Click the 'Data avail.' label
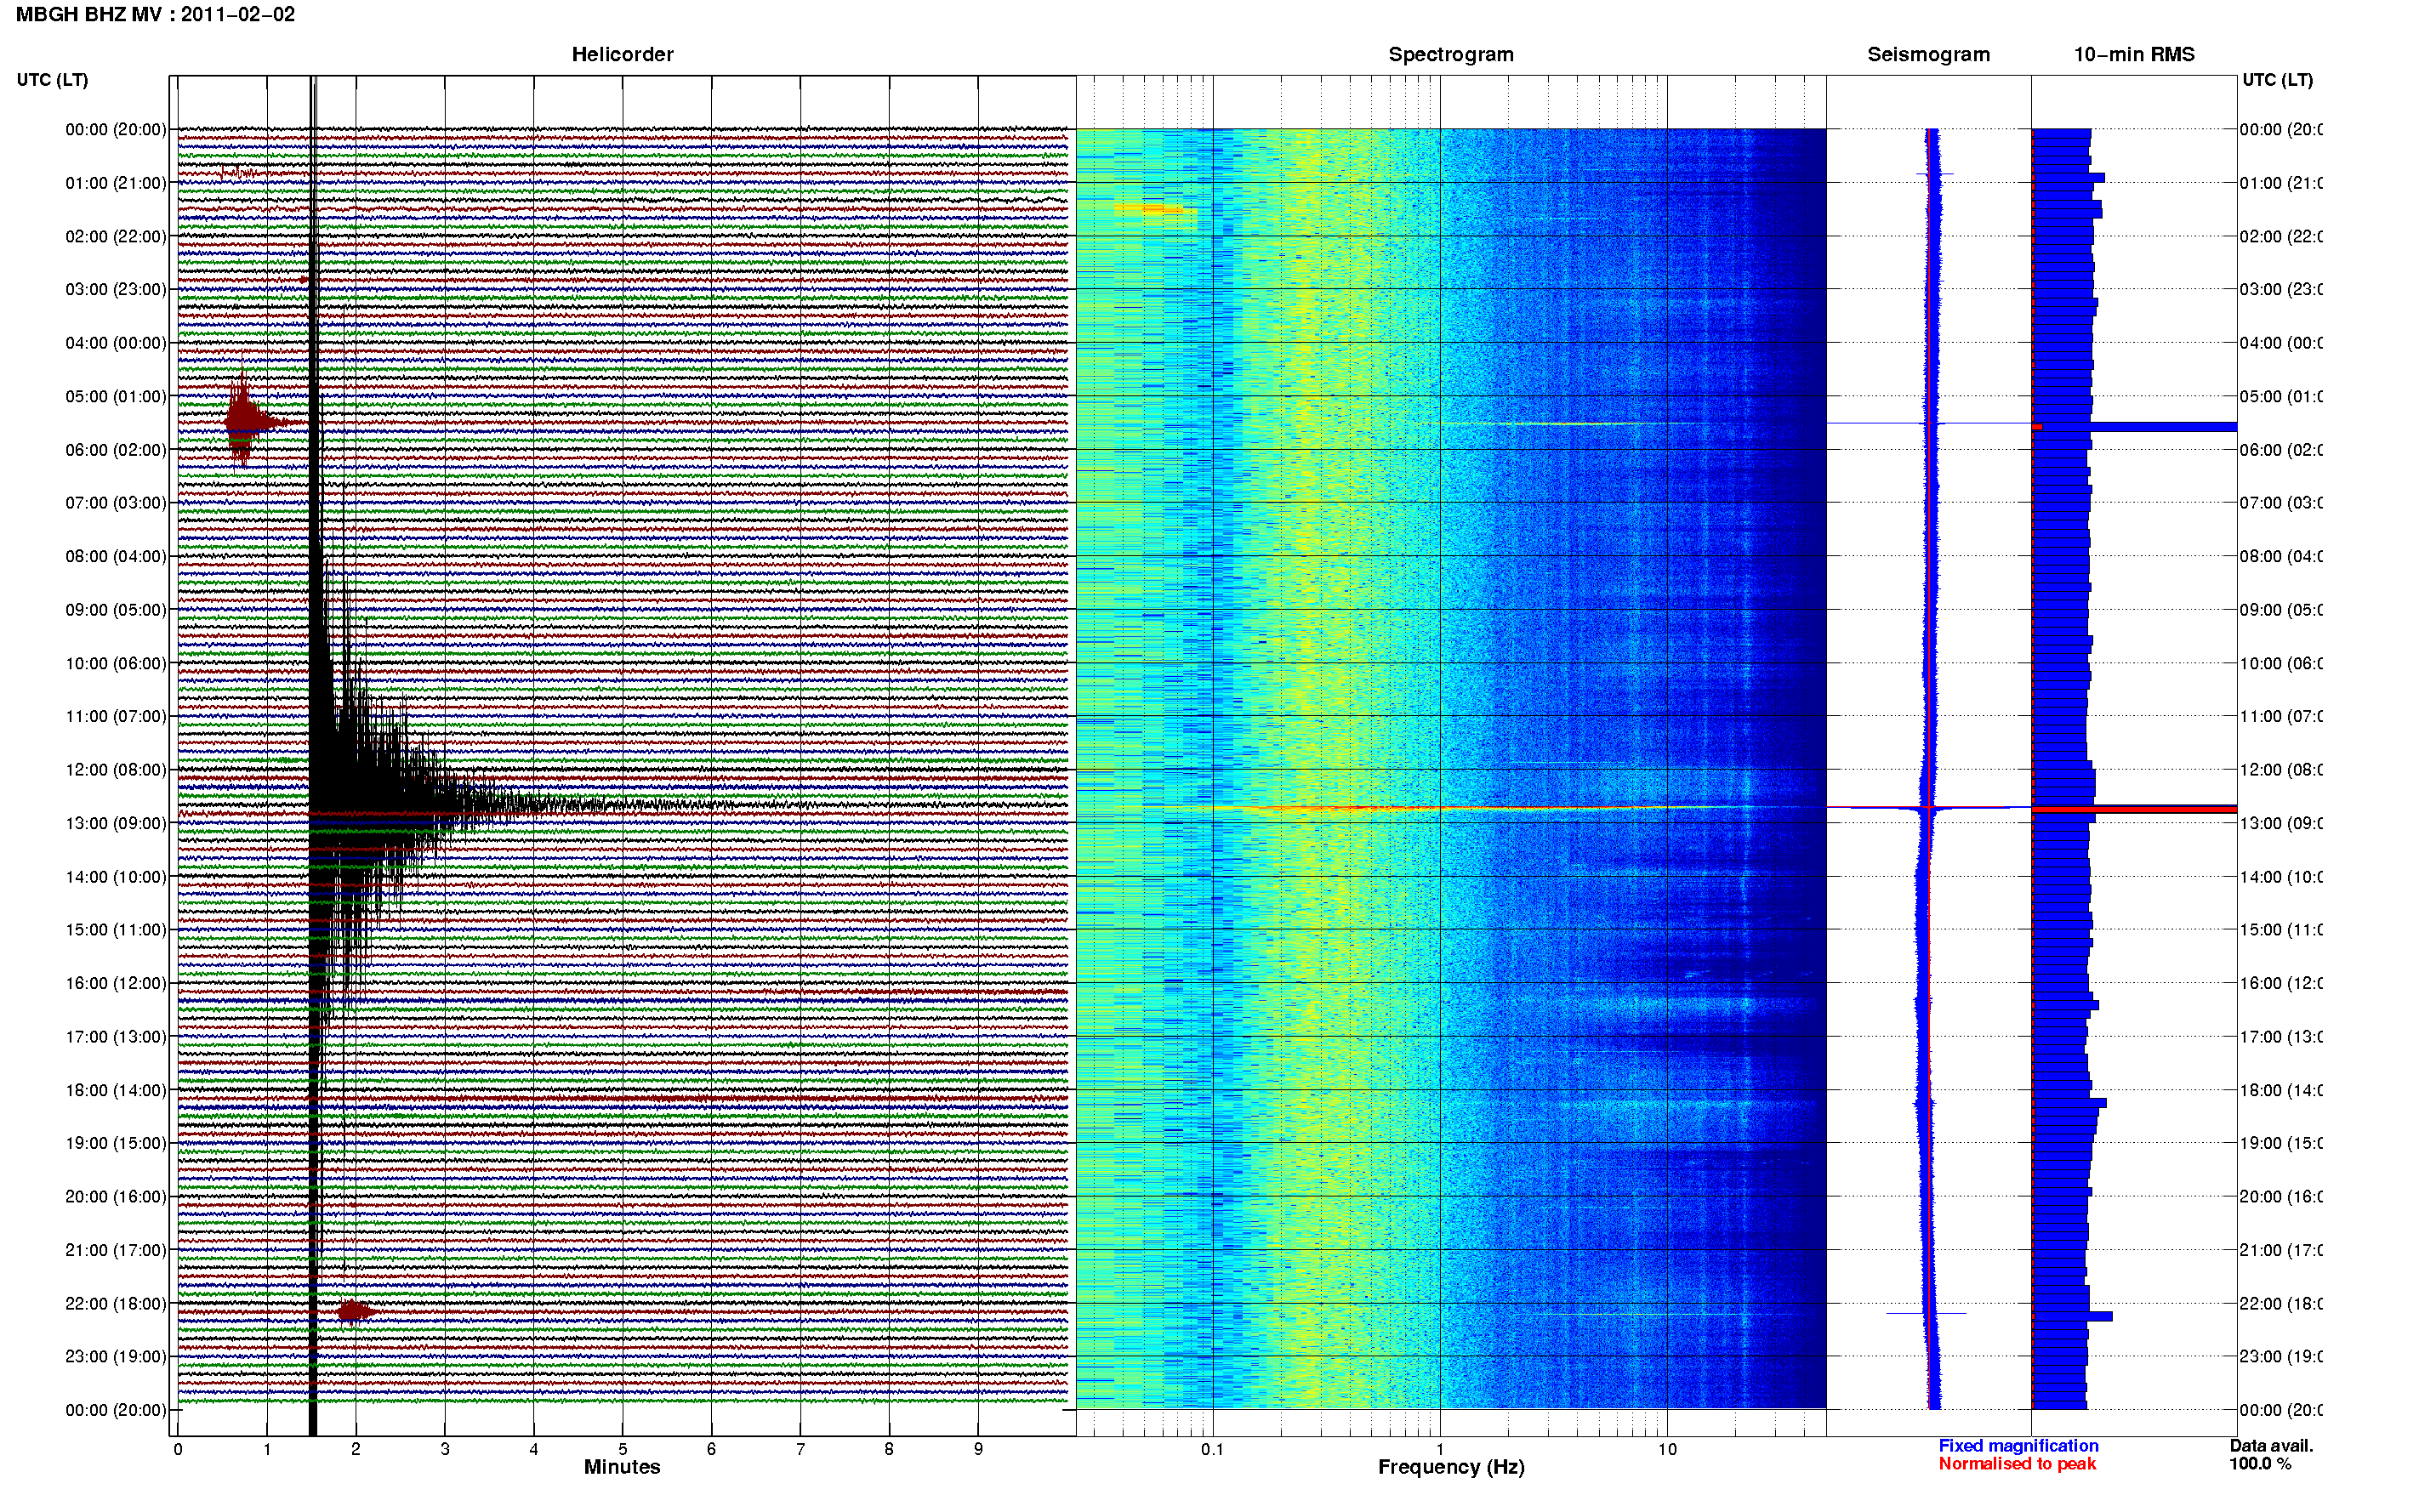Image resolution: width=2419 pixels, height=1512 pixels. (2271, 1446)
